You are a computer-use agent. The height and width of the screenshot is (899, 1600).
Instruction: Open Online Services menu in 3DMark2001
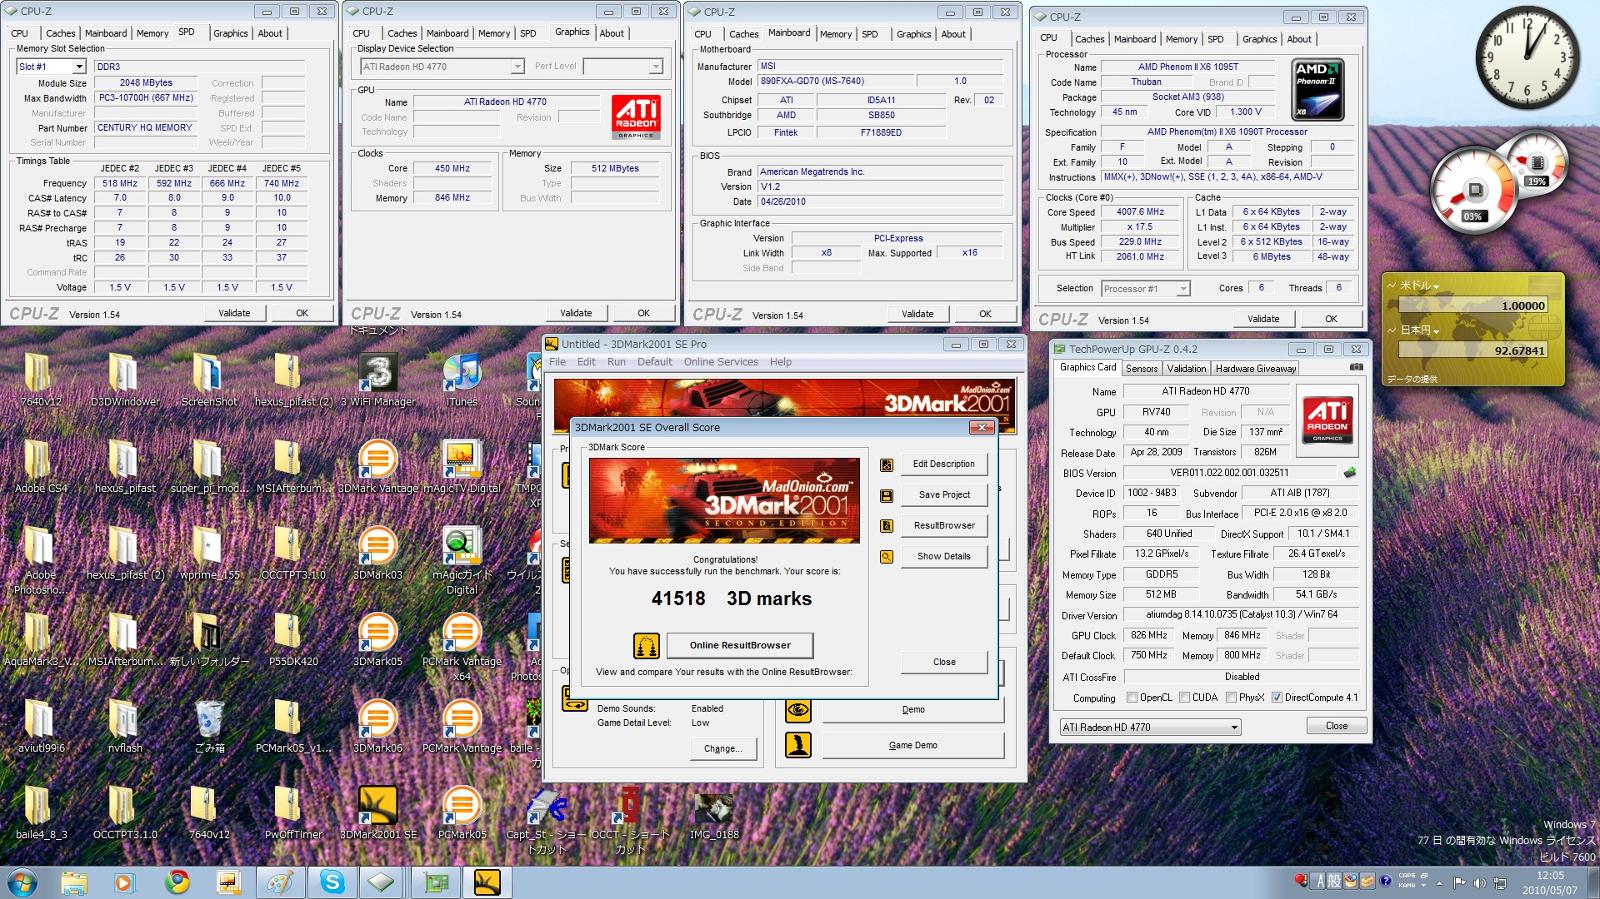[721, 362]
